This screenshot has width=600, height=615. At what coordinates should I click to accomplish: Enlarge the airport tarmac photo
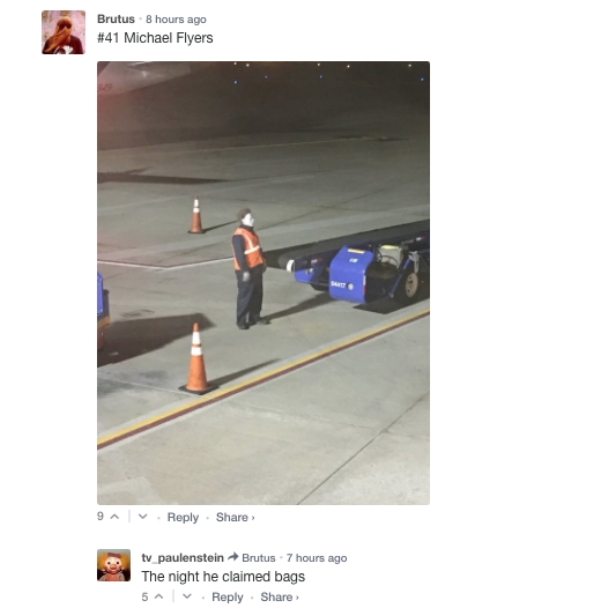click(x=263, y=283)
